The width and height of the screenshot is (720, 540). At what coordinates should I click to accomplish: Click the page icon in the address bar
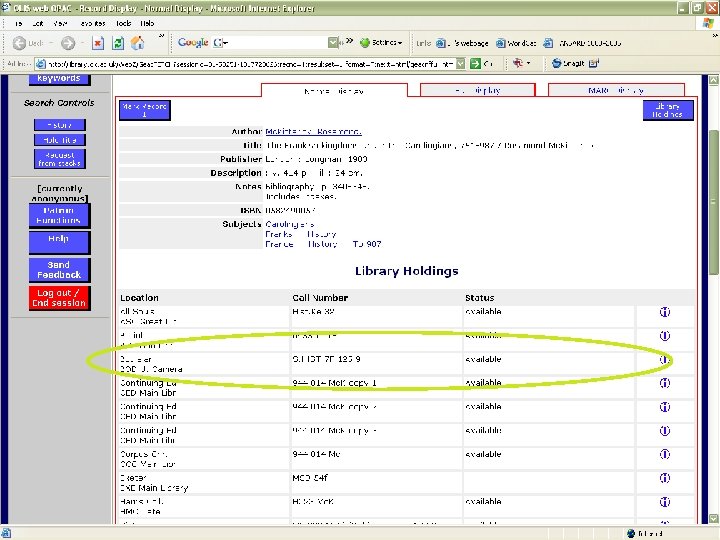tap(41, 64)
